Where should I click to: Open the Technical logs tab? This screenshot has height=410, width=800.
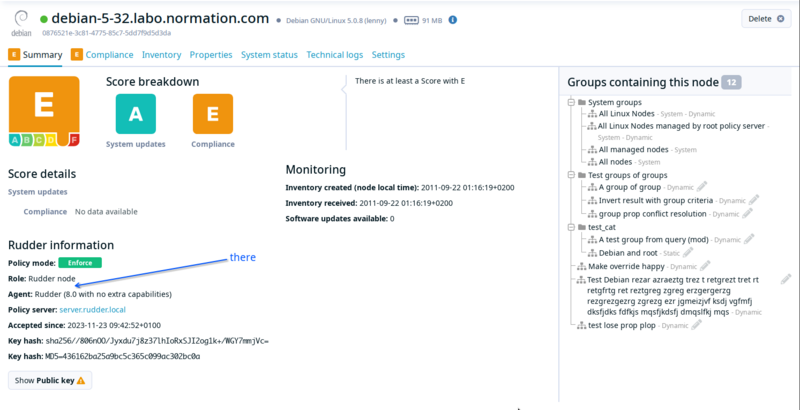coord(335,55)
